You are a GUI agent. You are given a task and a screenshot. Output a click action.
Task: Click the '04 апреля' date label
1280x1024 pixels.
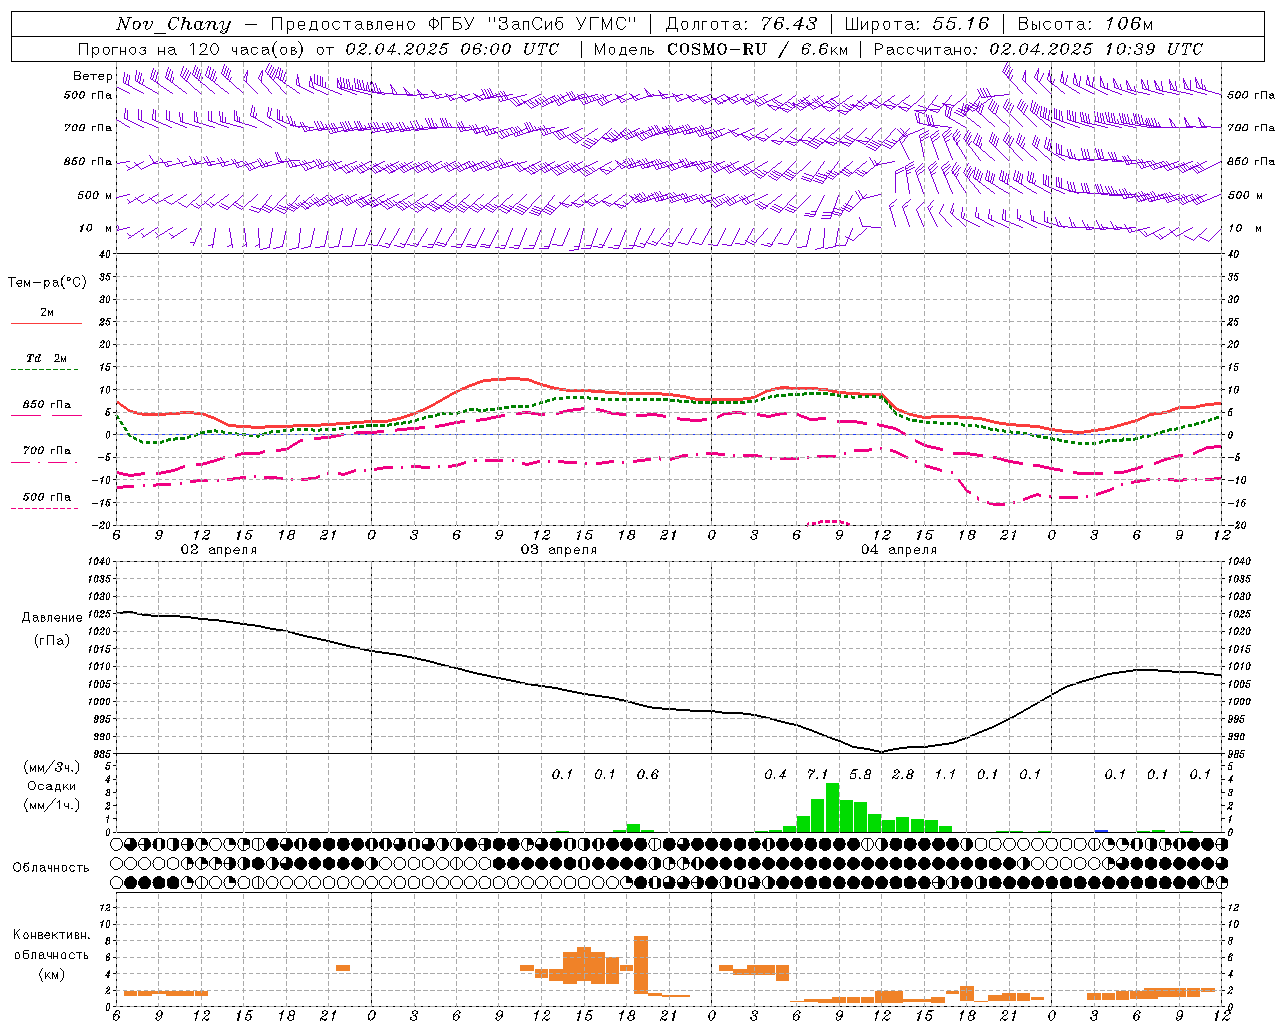pos(898,550)
